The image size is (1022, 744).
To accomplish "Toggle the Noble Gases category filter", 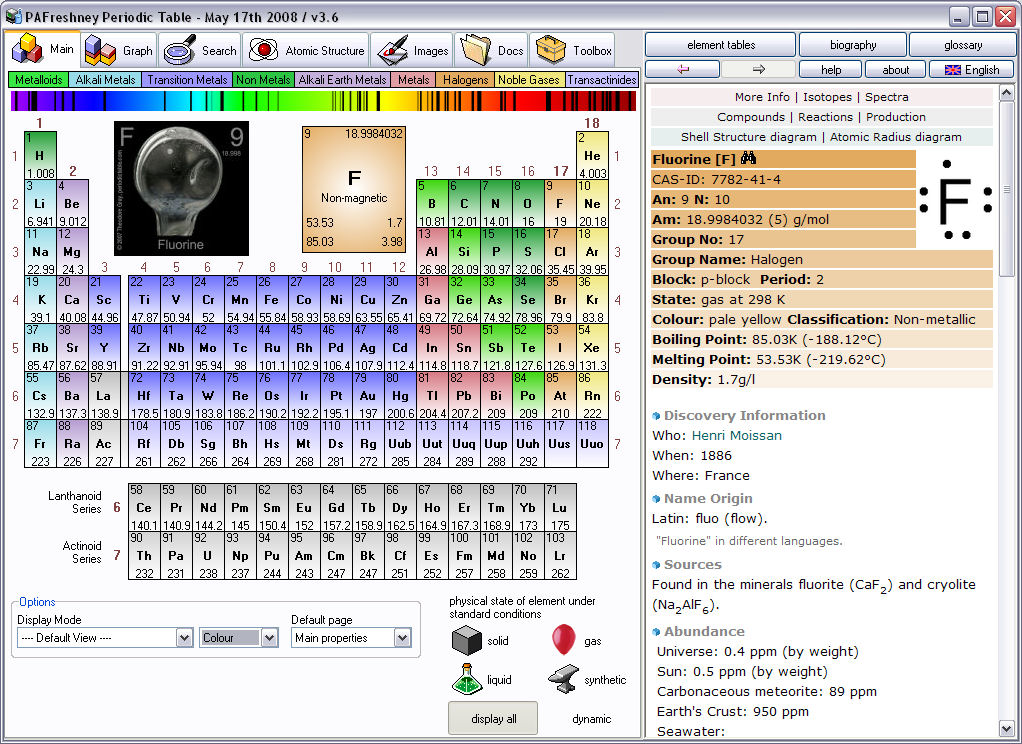I will pyautogui.click(x=529, y=80).
